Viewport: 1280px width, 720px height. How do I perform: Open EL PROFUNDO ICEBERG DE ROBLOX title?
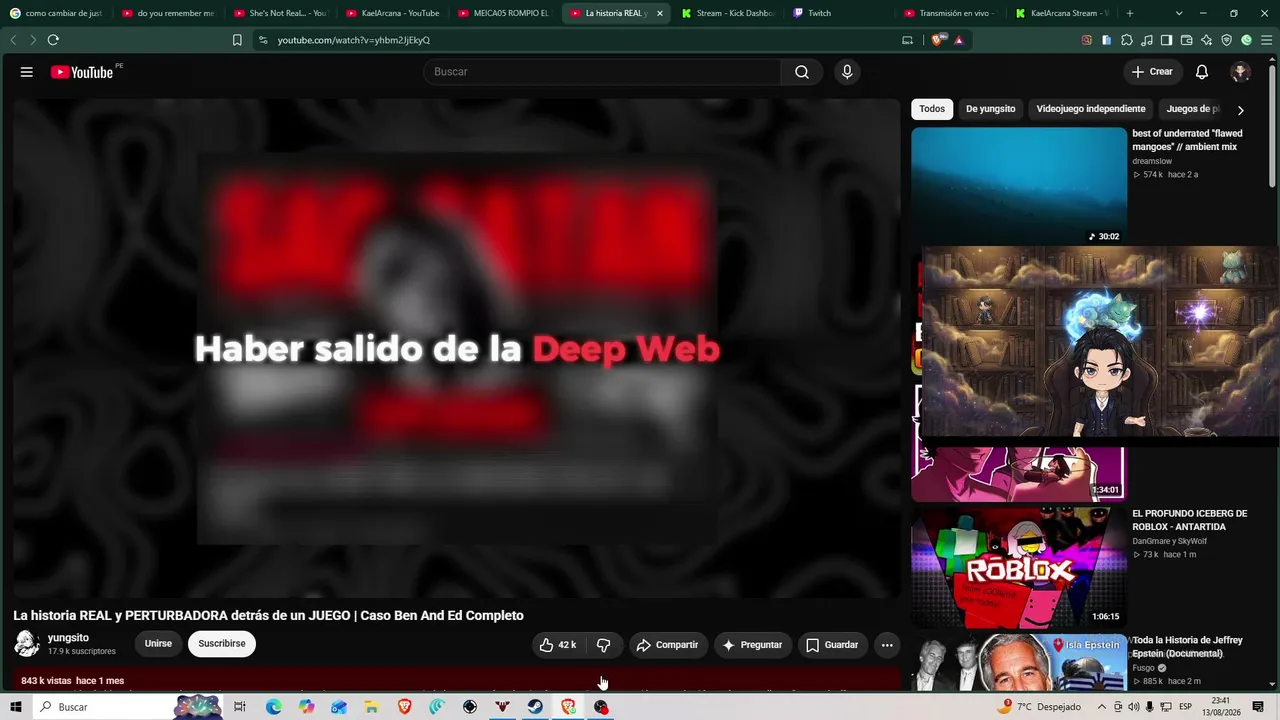(x=1190, y=520)
